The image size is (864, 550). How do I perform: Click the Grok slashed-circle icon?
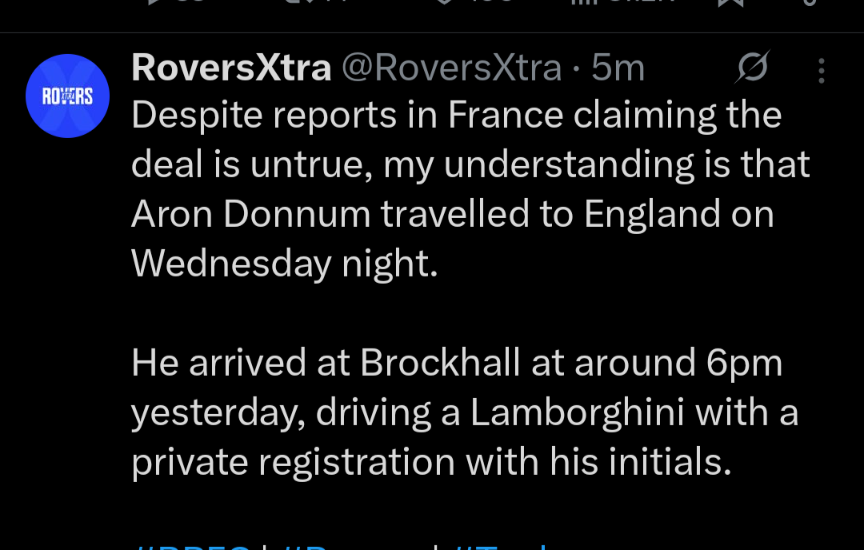click(752, 68)
